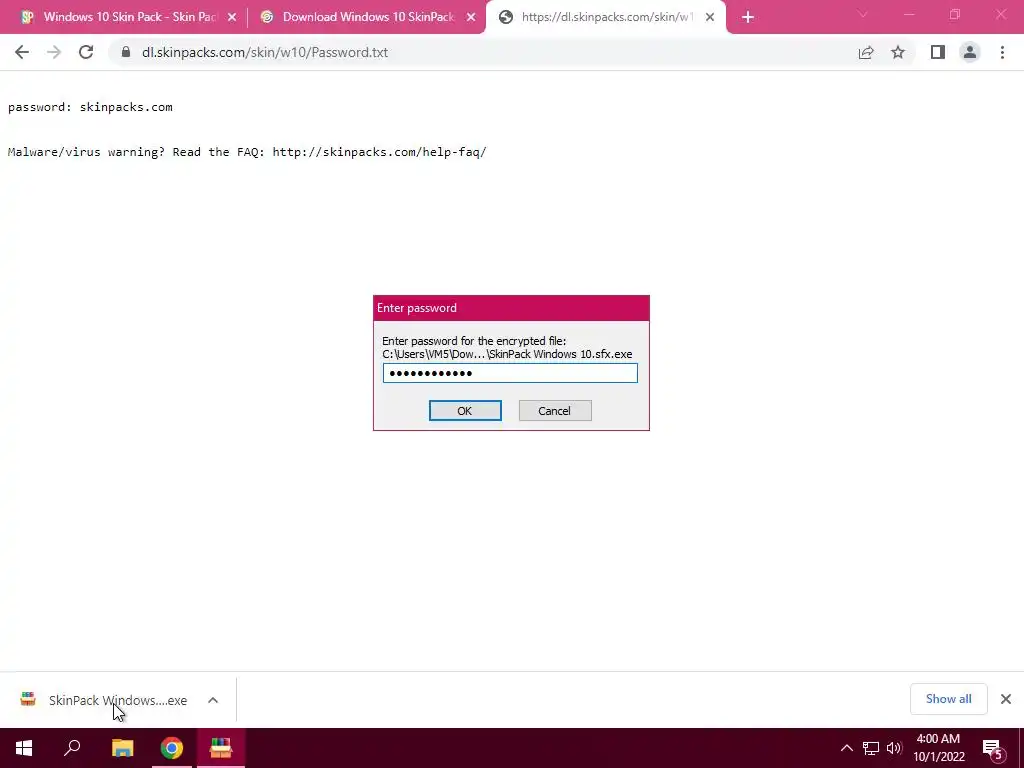Viewport: 1024px width, 768px height.
Task: Open the browser side panel
Action: (938, 52)
